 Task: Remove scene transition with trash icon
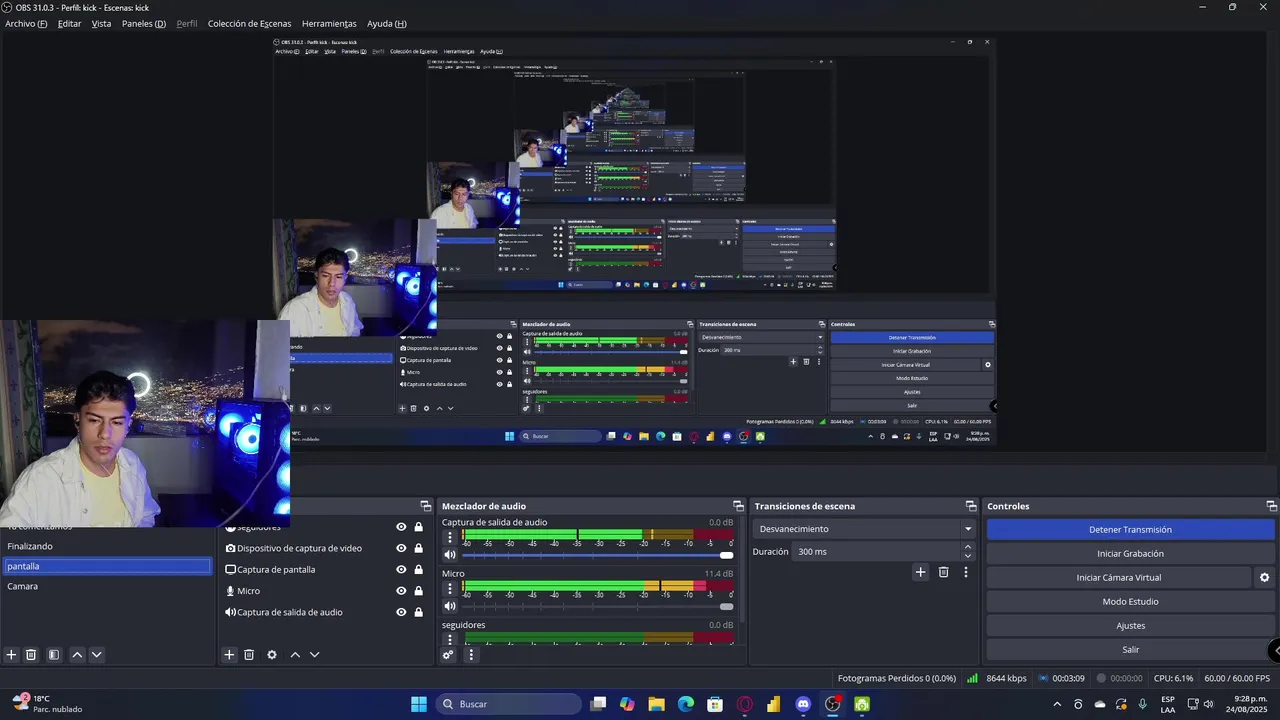click(x=943, y=572)
